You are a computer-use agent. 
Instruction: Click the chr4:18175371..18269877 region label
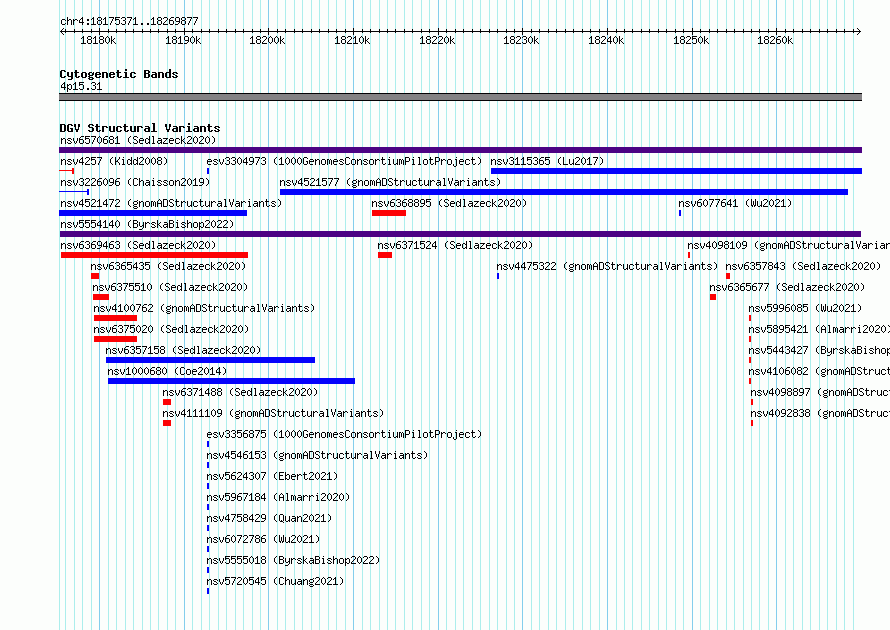pyautogui.click(x=129, y=22)
